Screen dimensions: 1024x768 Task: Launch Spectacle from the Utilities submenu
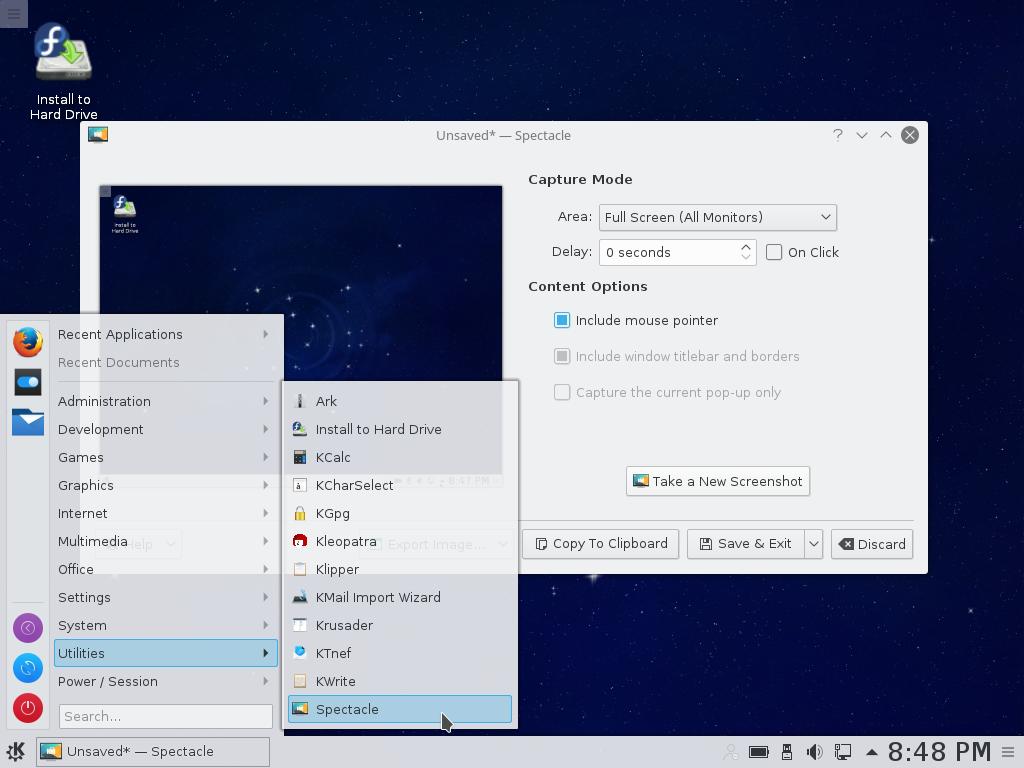pos(400,709)
